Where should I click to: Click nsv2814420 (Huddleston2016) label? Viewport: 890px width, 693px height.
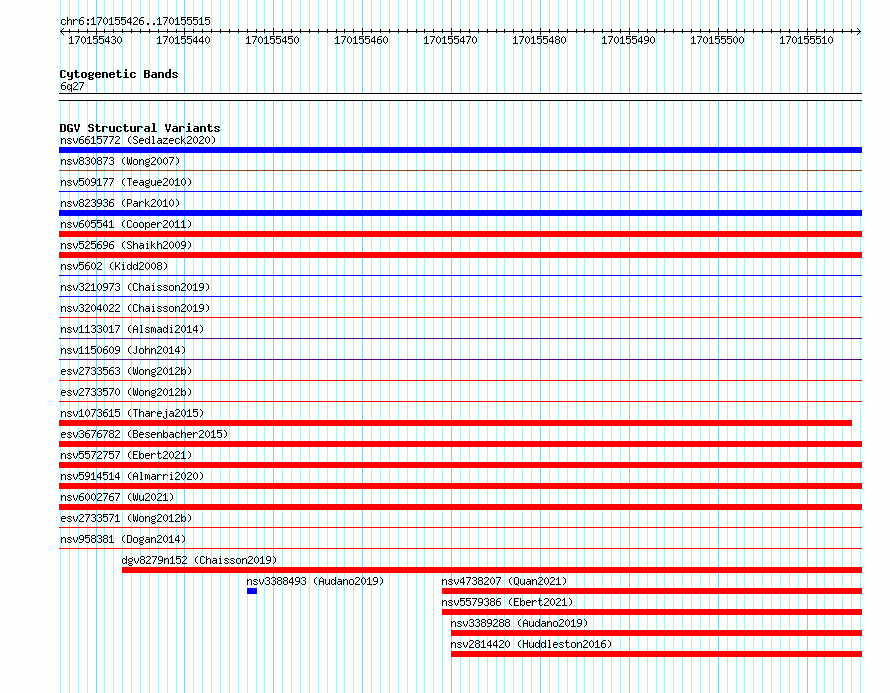tap(531, 644)
